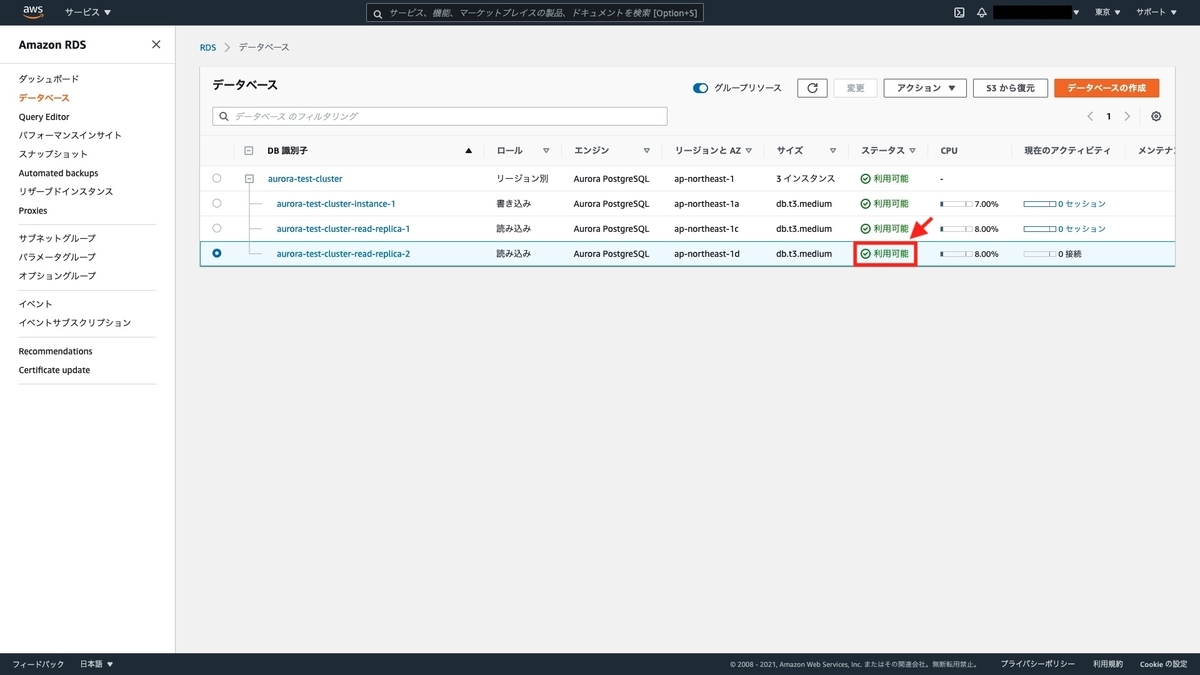The image size is (1200, 675).
Task: Open Query Editor in sidebar
Action: tap(44, 117)
